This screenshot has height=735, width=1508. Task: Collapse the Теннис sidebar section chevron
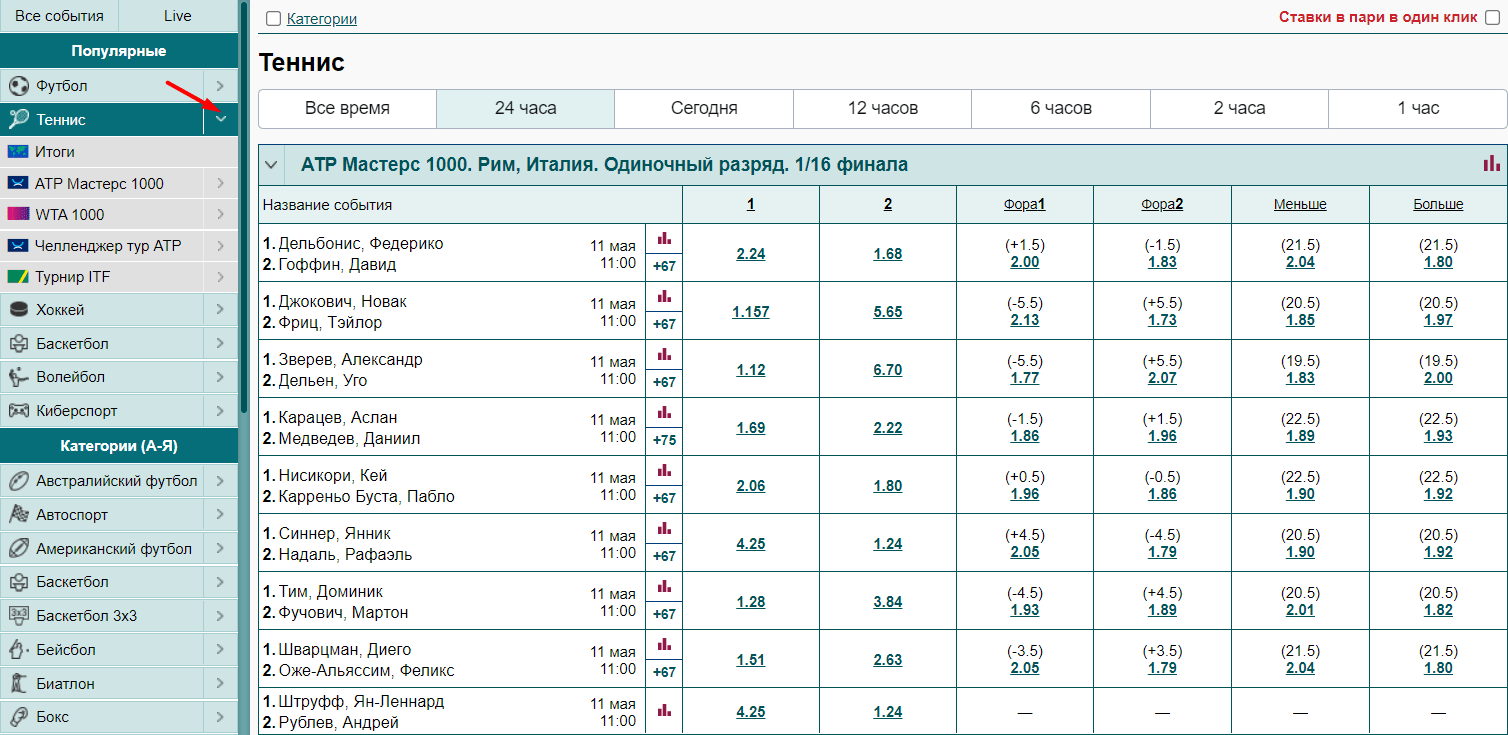(221, 119)
